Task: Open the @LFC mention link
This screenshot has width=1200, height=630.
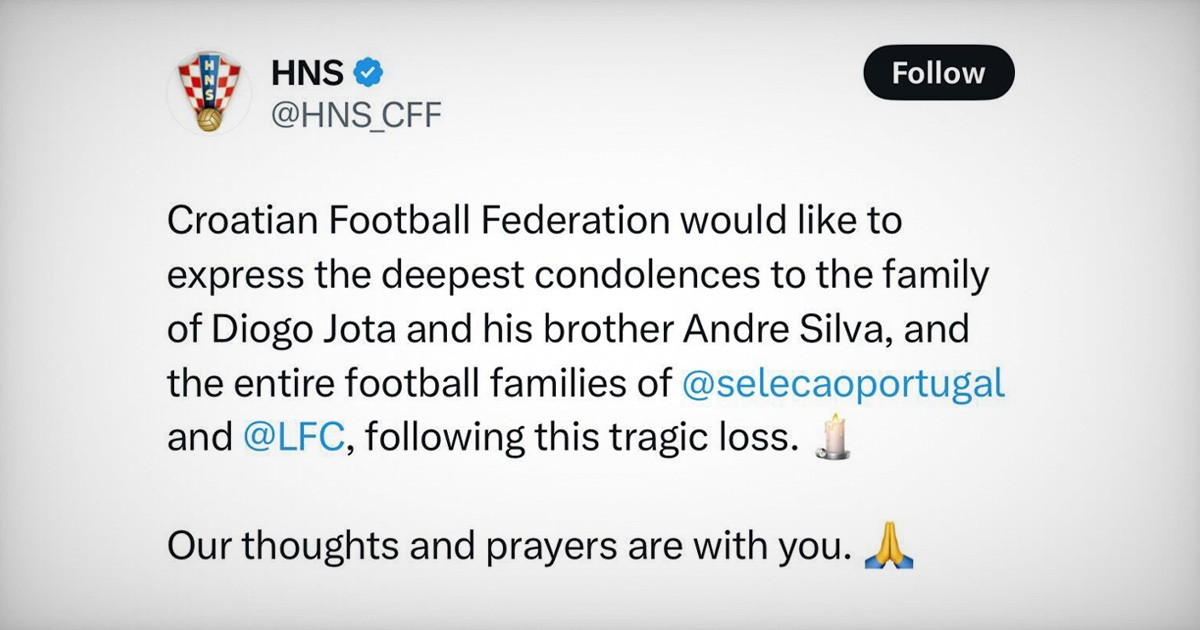Action: (x=292, y=439)
